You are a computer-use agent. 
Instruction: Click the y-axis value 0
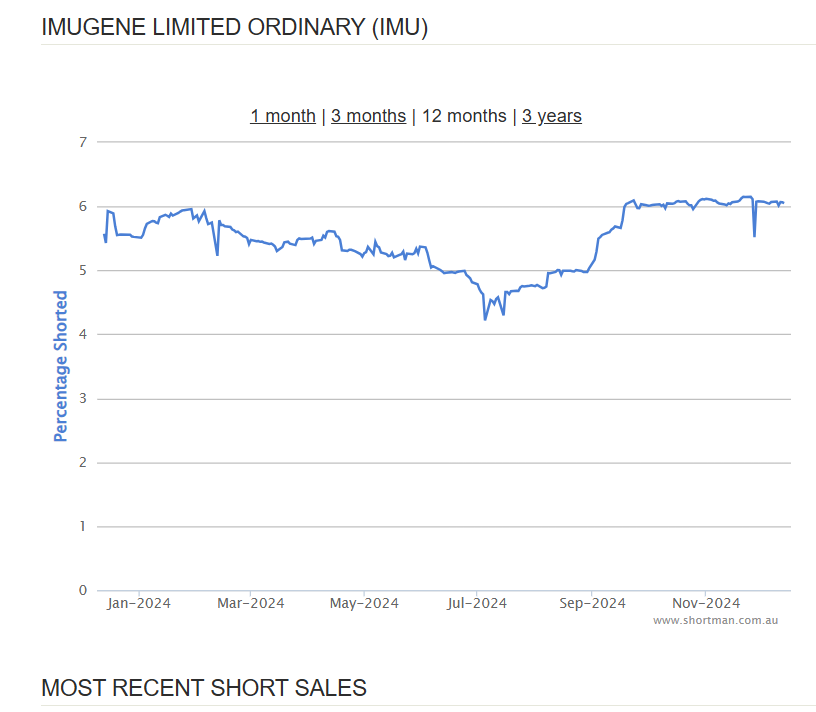coord(83,591)
